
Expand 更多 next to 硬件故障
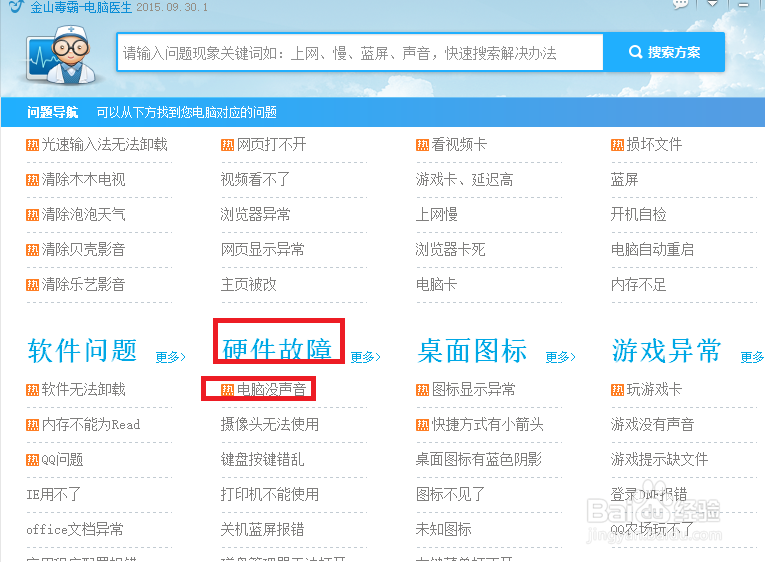tap(365, 357)
